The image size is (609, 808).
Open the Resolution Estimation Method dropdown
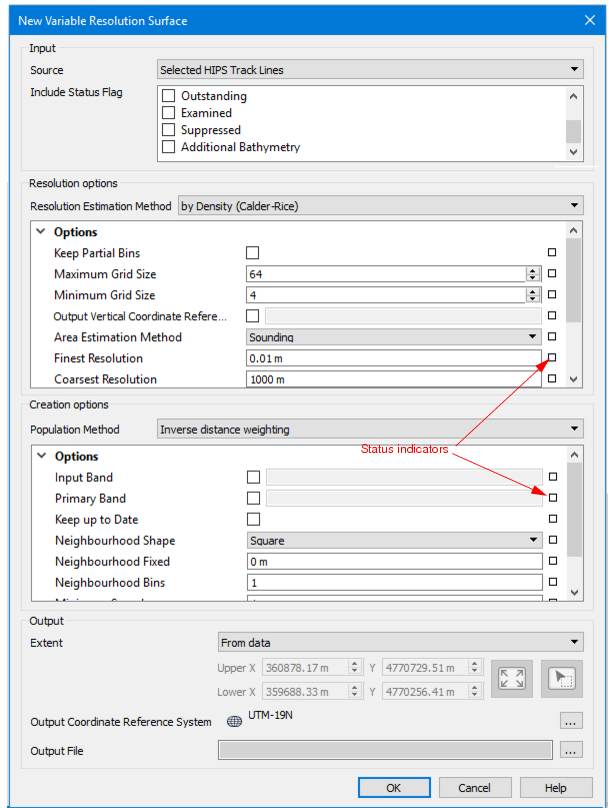[380, 206]
